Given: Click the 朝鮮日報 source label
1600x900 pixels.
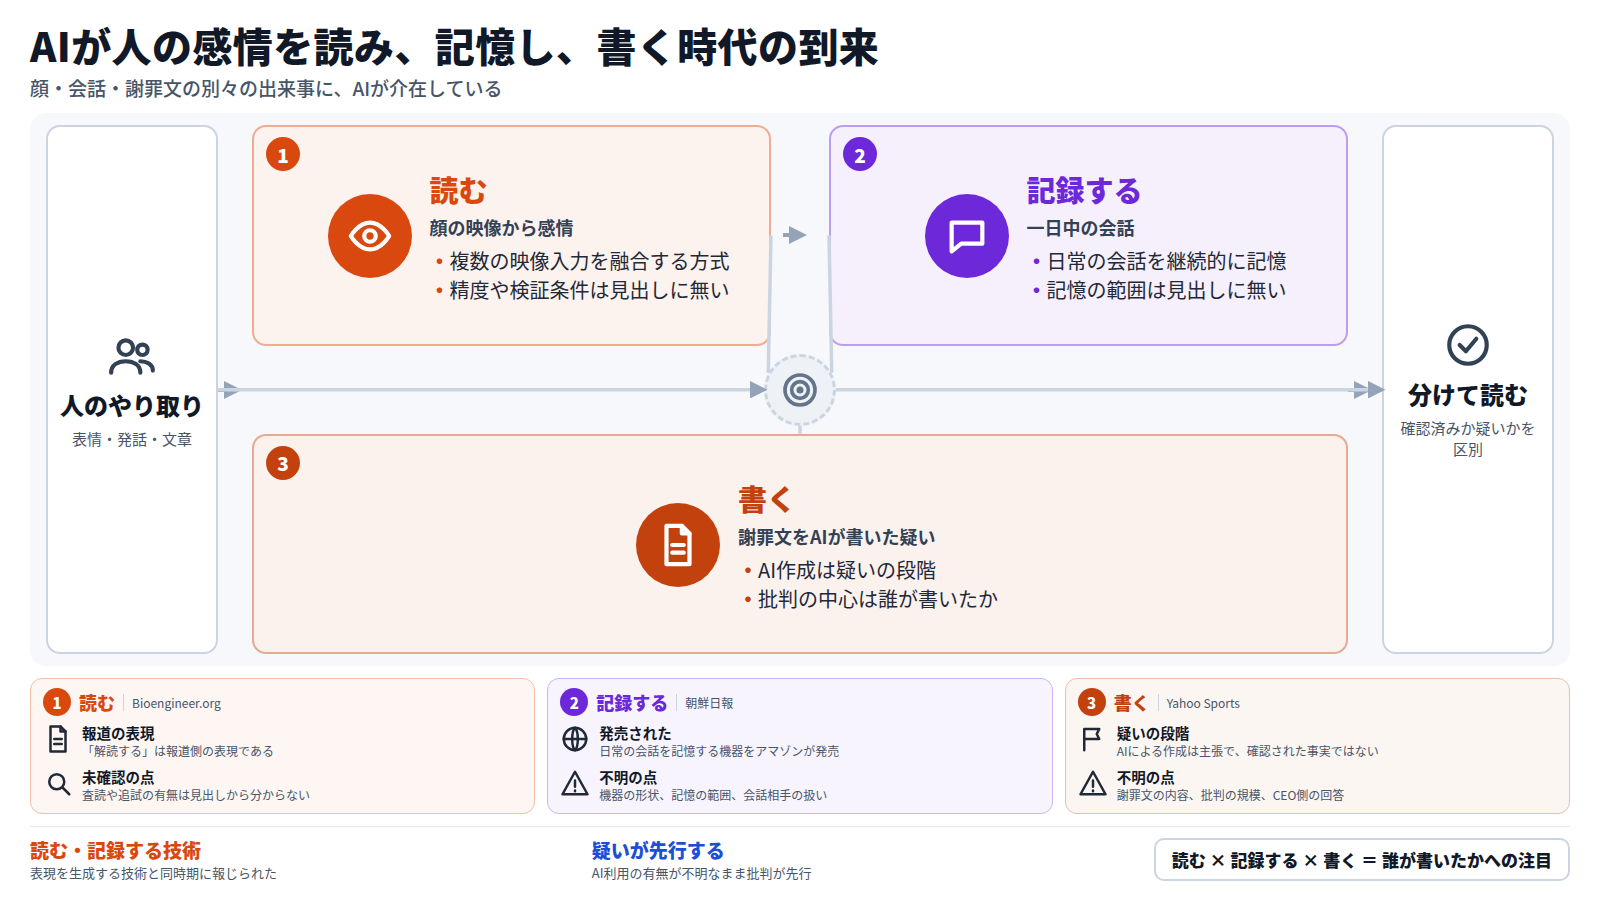Looking at the screenshot, I should pos(709,704).
